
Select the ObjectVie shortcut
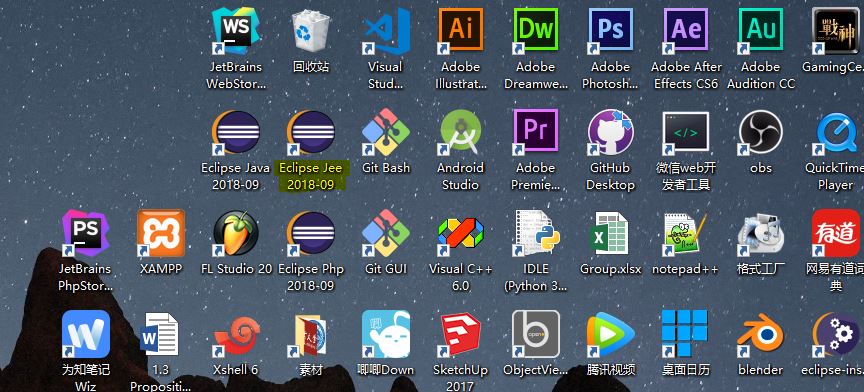coord(536,334)
